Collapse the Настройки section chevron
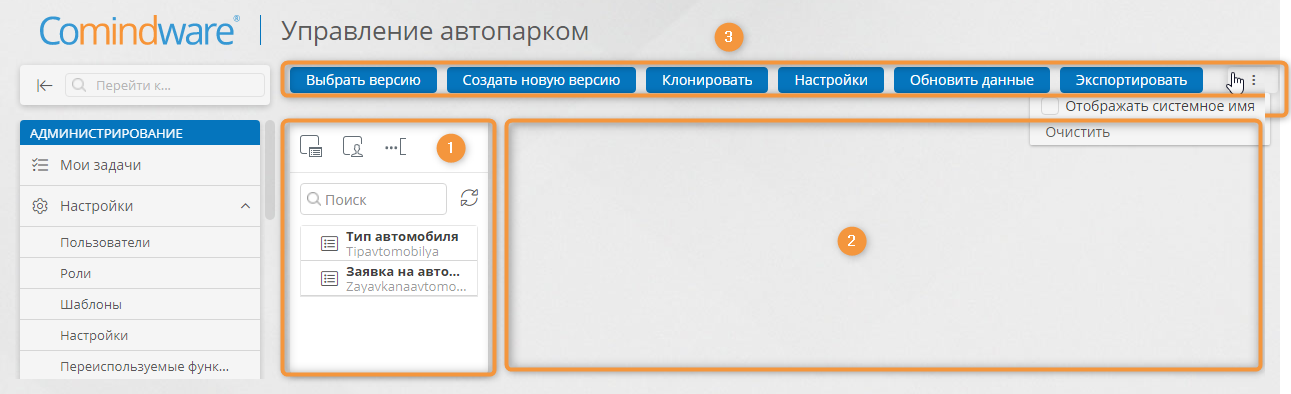Viewport: 1291px width, 394px height. coord(245,206)
